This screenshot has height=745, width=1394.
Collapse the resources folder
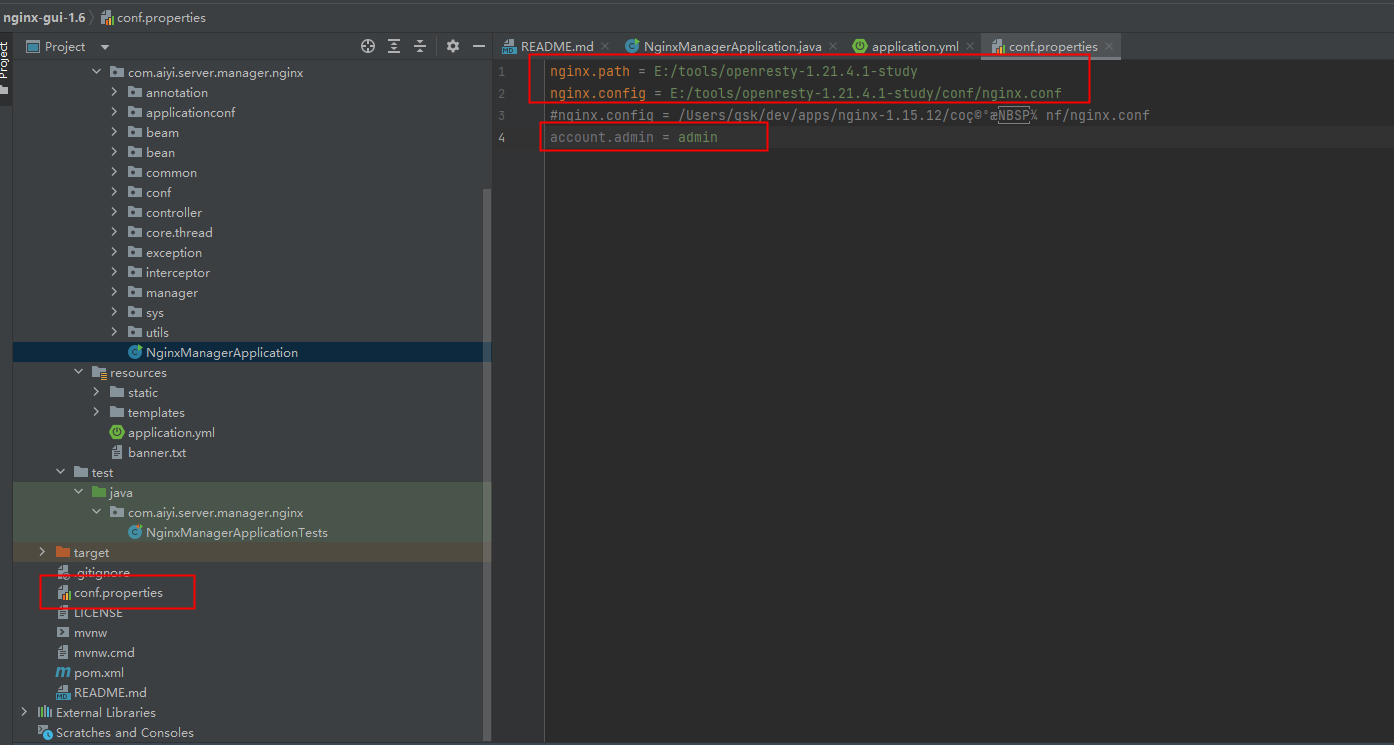(79, 372)
